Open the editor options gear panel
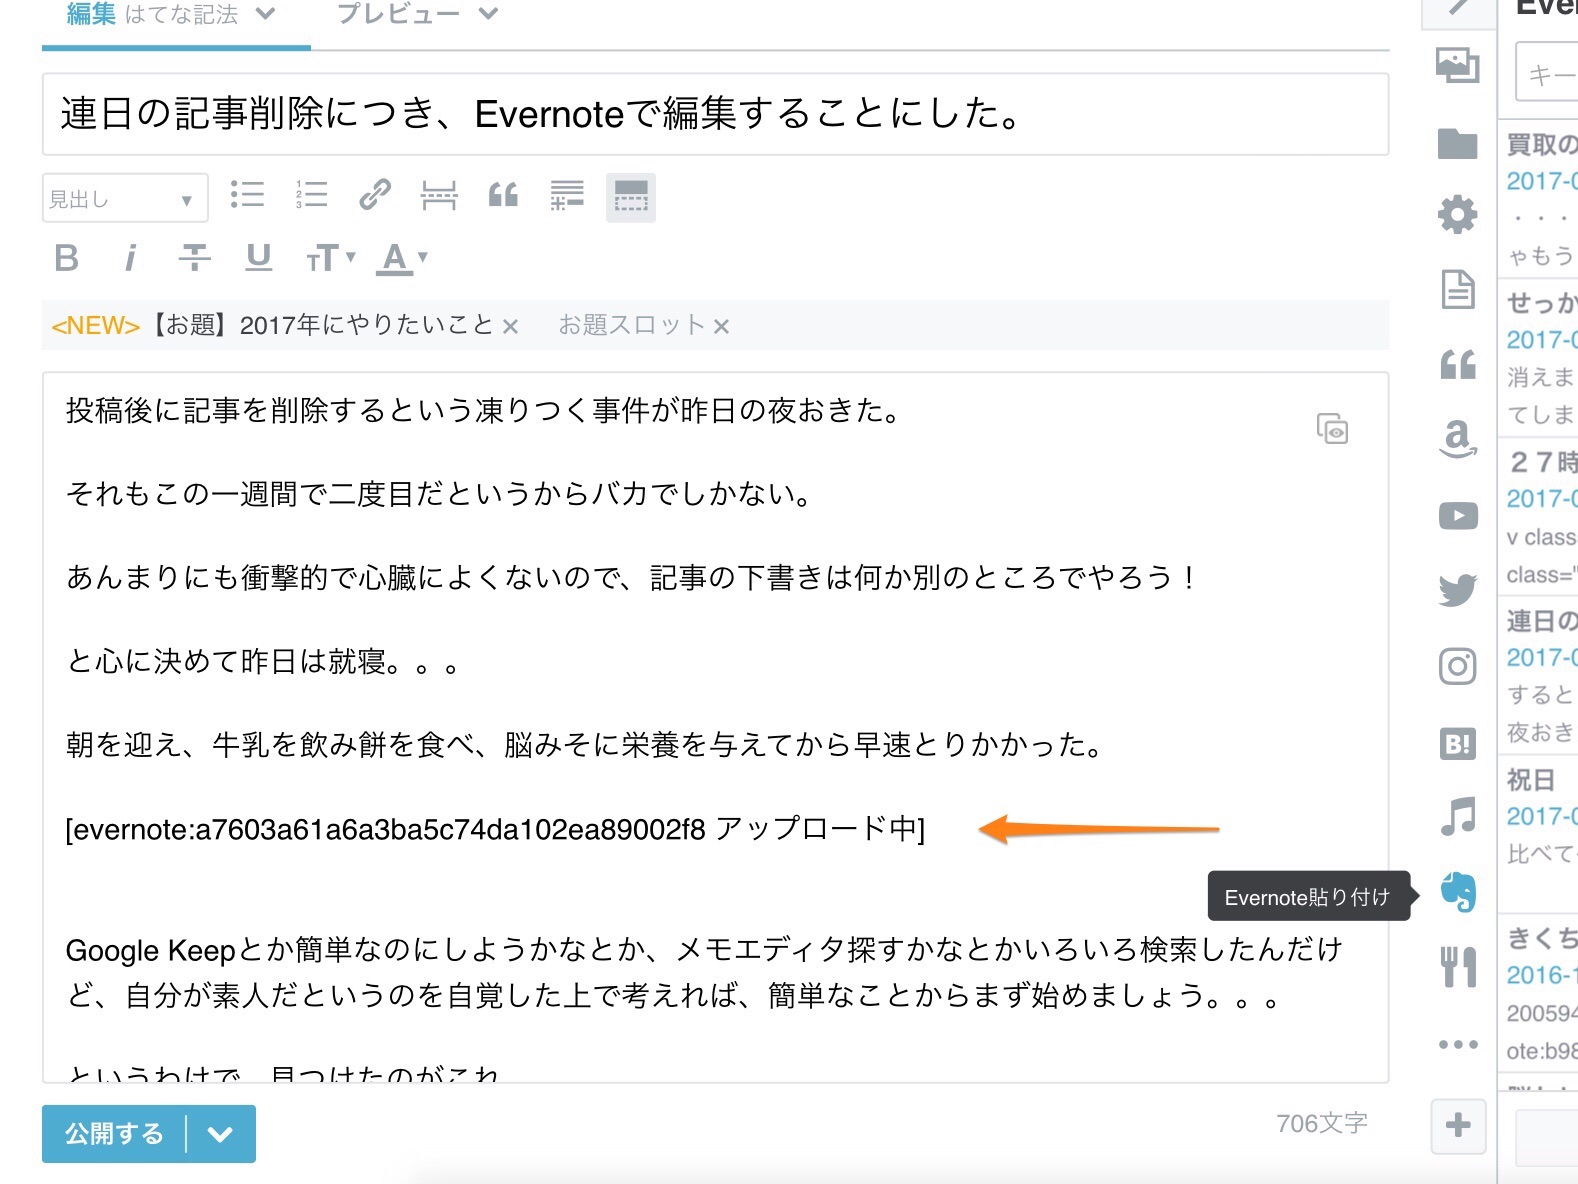This screenshot has width=1578, height=1184. pyautogui.click(x=1458, y=213)
